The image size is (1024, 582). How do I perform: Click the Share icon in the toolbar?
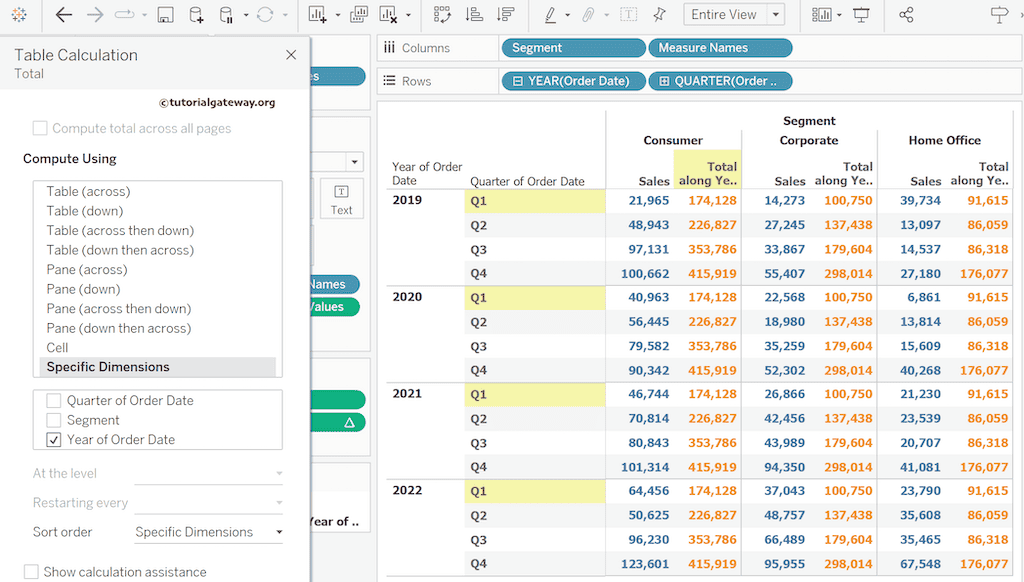(x=906, y=15)
